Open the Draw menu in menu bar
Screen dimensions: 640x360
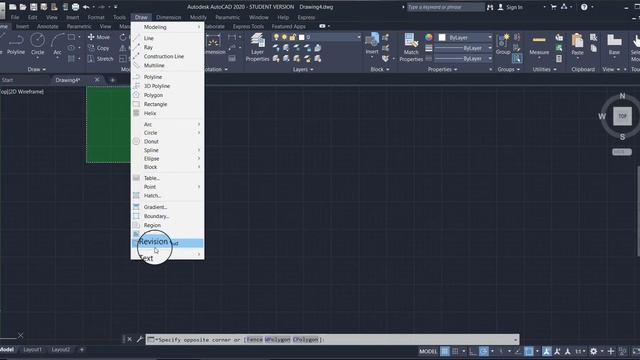[141, 17]
